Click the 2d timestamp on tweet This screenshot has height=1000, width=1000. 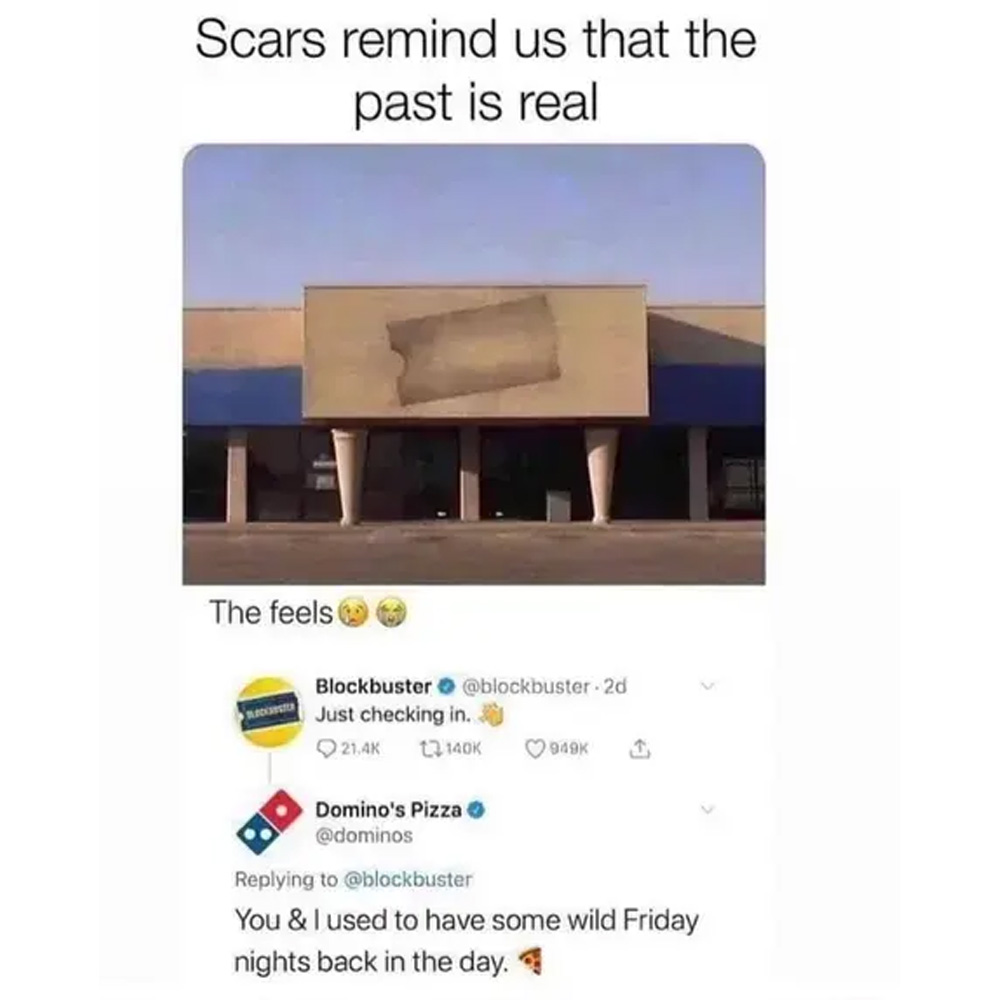pos(615,687)
